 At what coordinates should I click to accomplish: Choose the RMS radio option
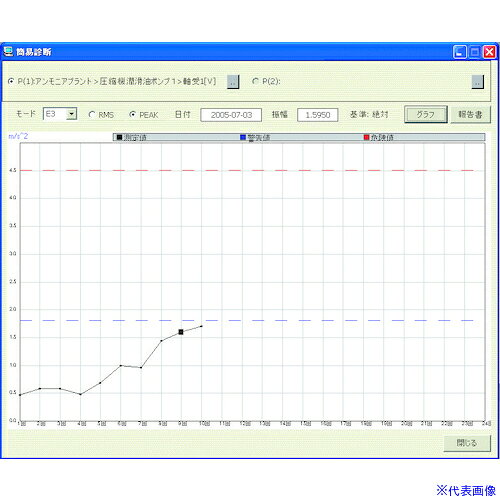coord(92,115)
